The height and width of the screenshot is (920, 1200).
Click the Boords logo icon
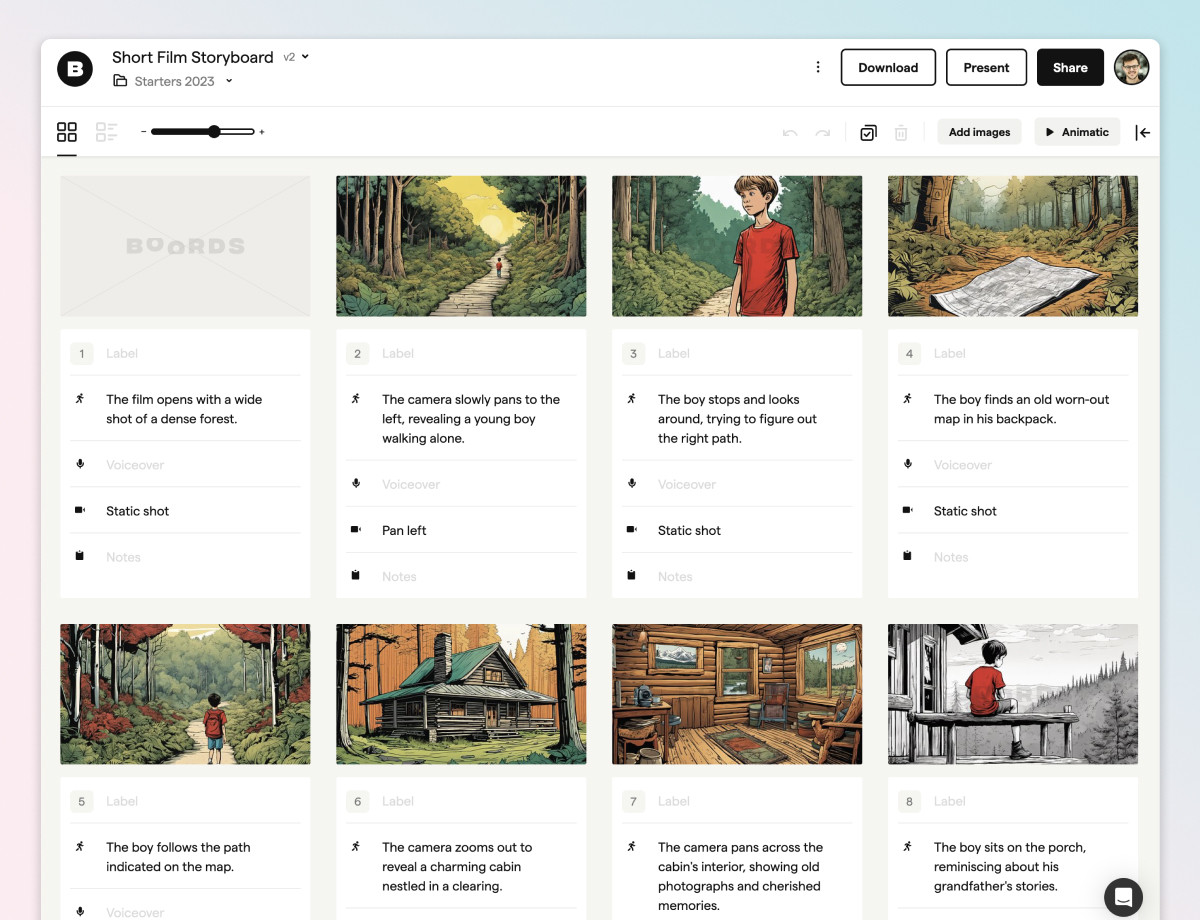75,68
